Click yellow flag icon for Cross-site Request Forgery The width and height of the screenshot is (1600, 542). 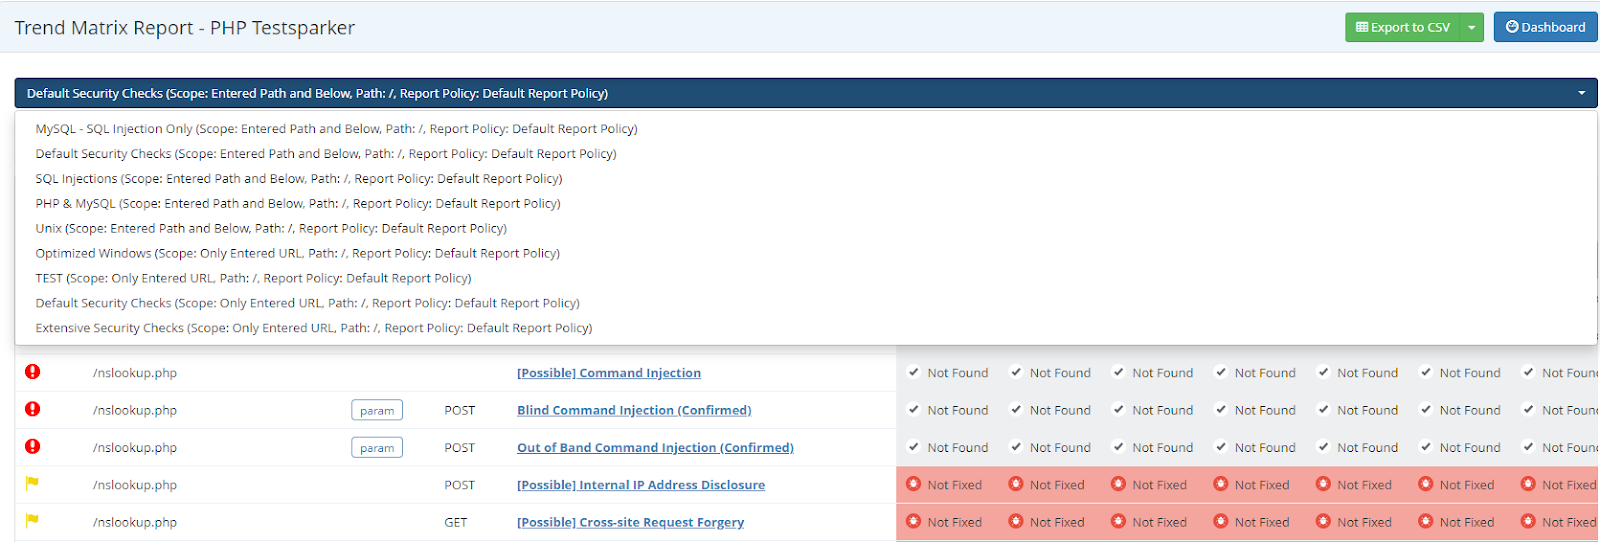click(x=32, y=521)
